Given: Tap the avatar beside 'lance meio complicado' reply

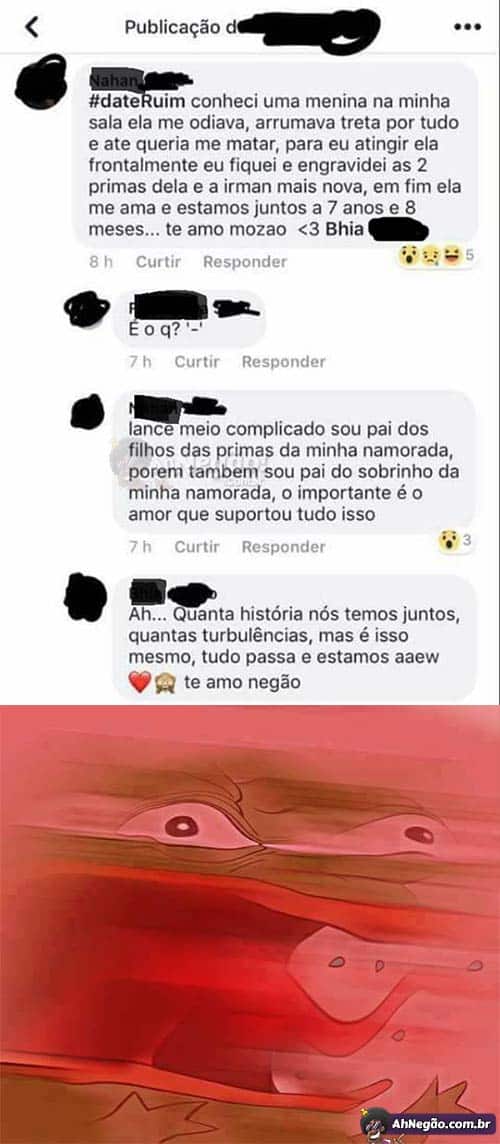Looking at the screenshot, I should pos(87,411).
